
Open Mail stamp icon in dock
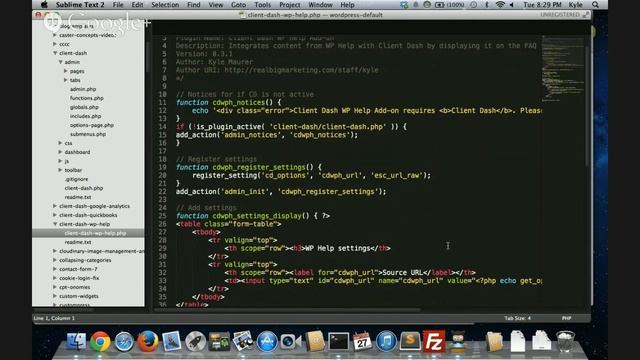171,341
